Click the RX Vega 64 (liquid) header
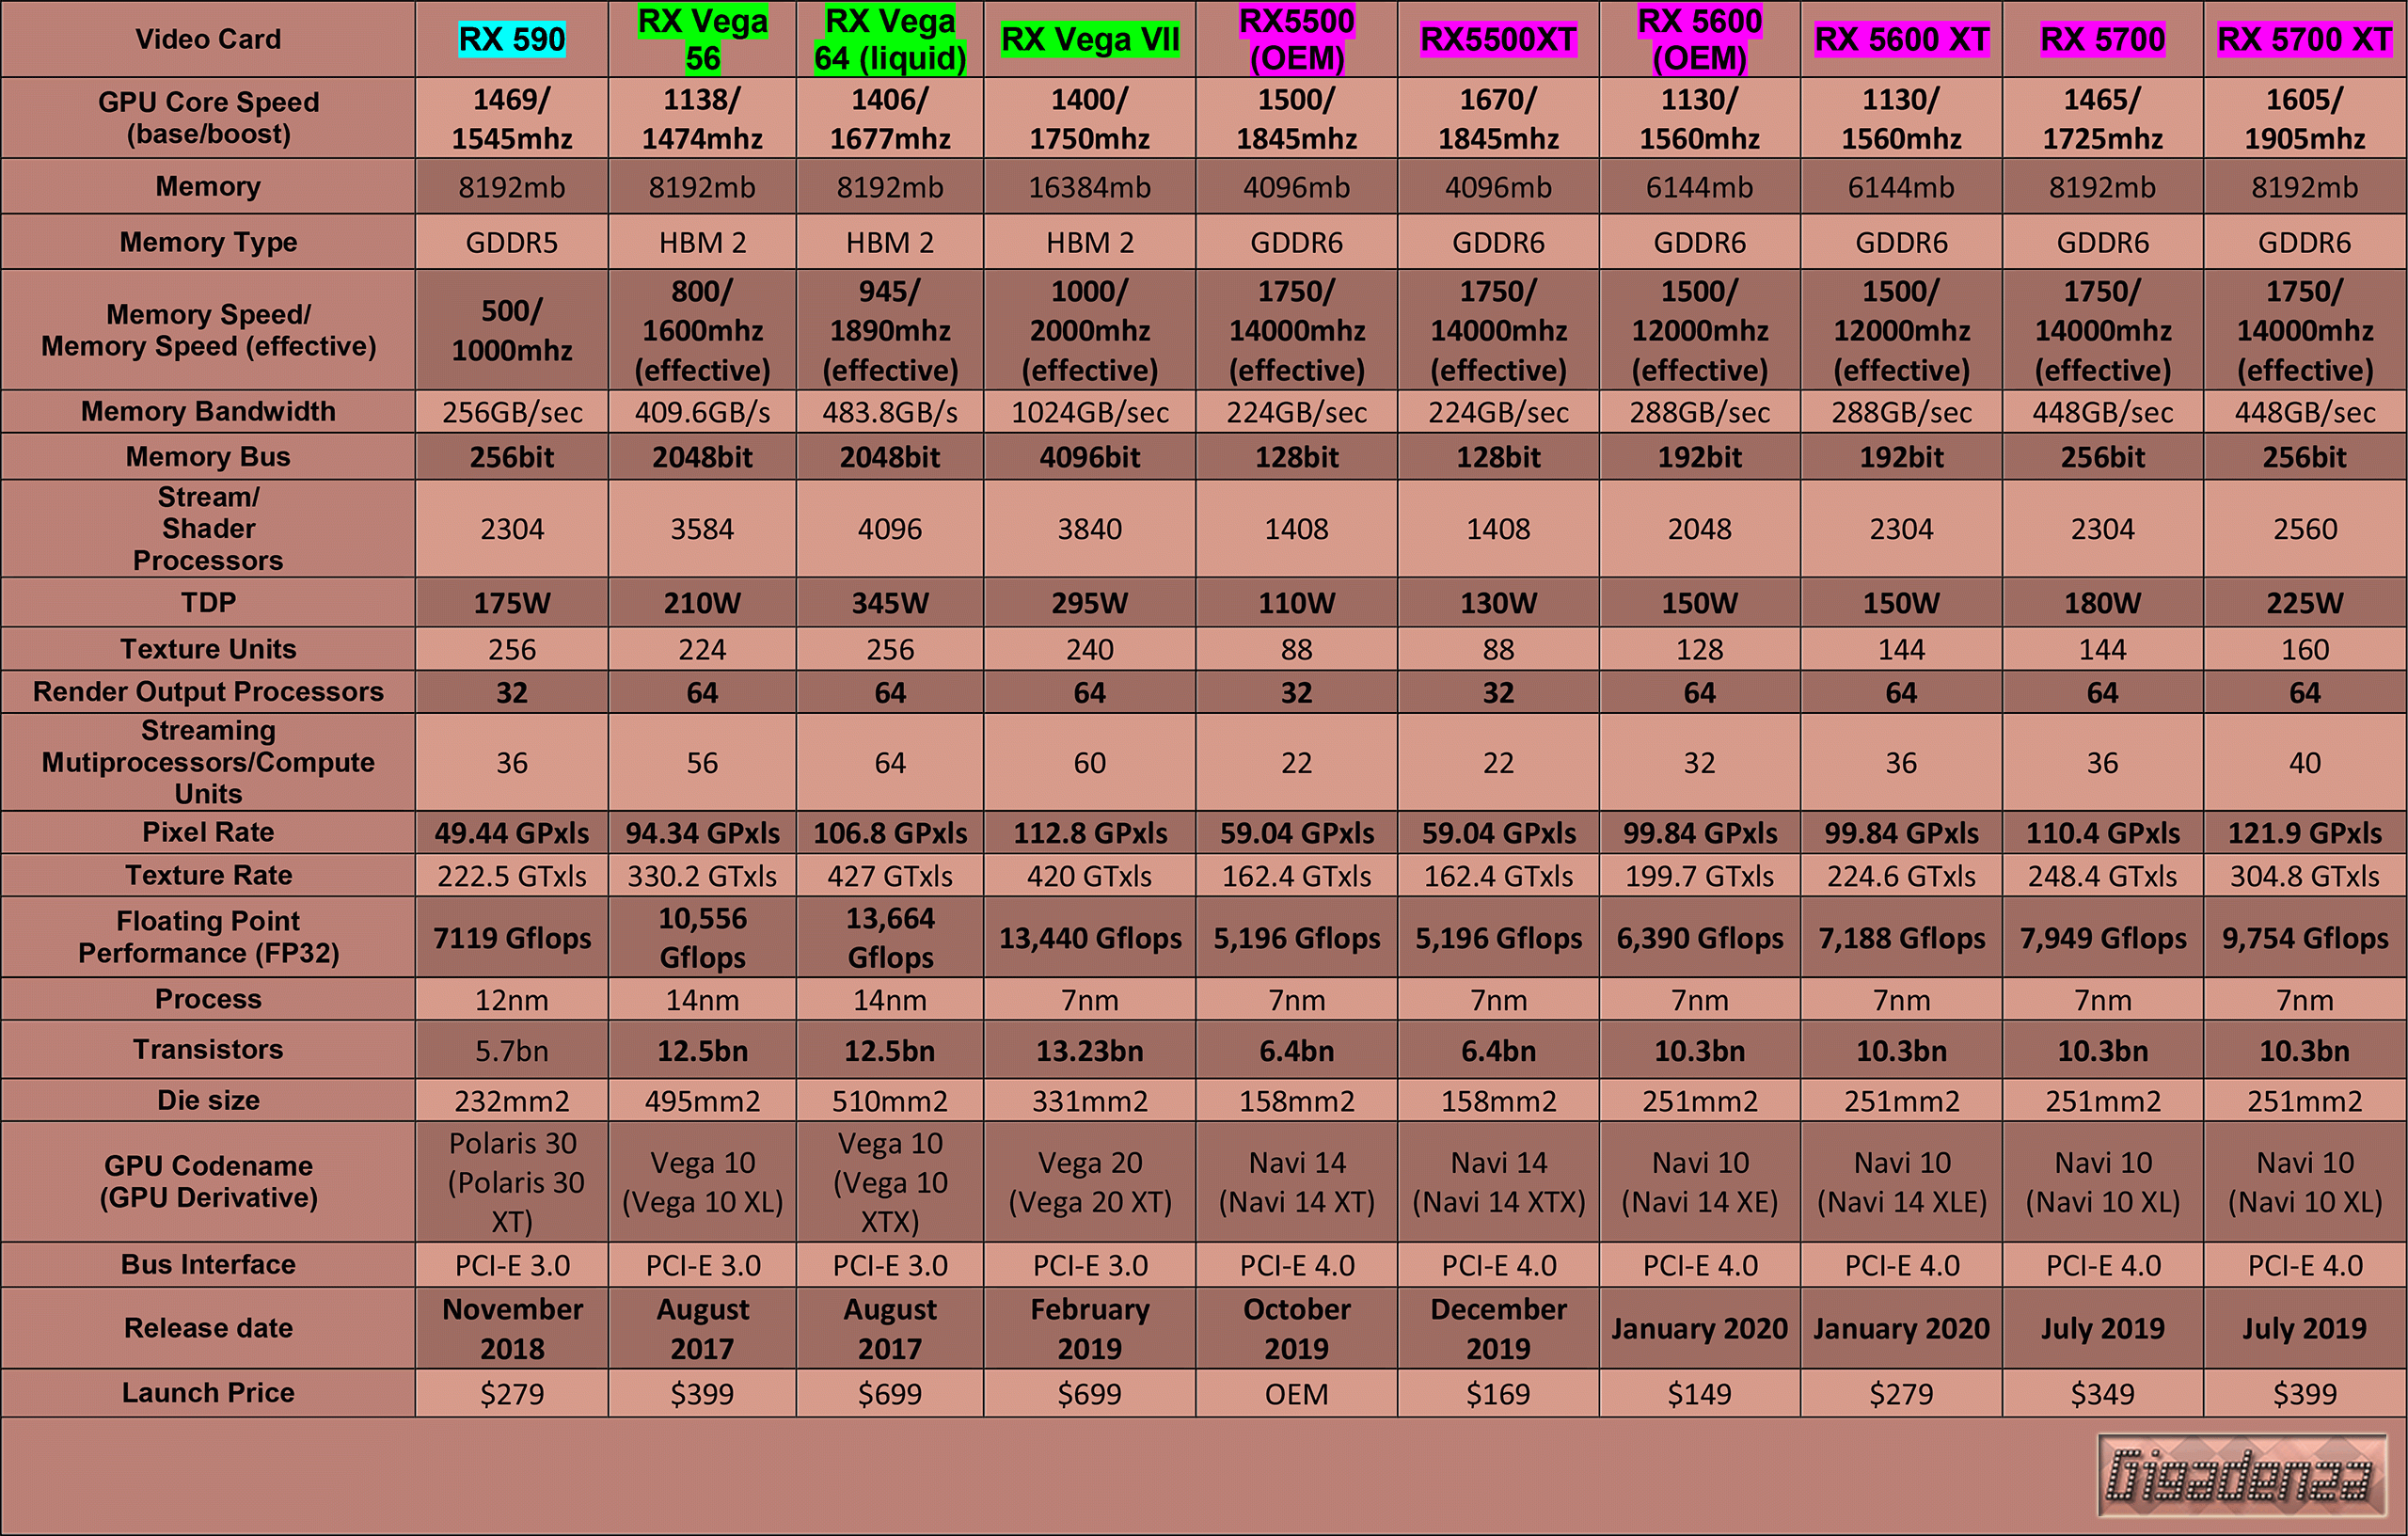Image resolution: width=2408 pixels, height=1536 pixels. (890, 39)
